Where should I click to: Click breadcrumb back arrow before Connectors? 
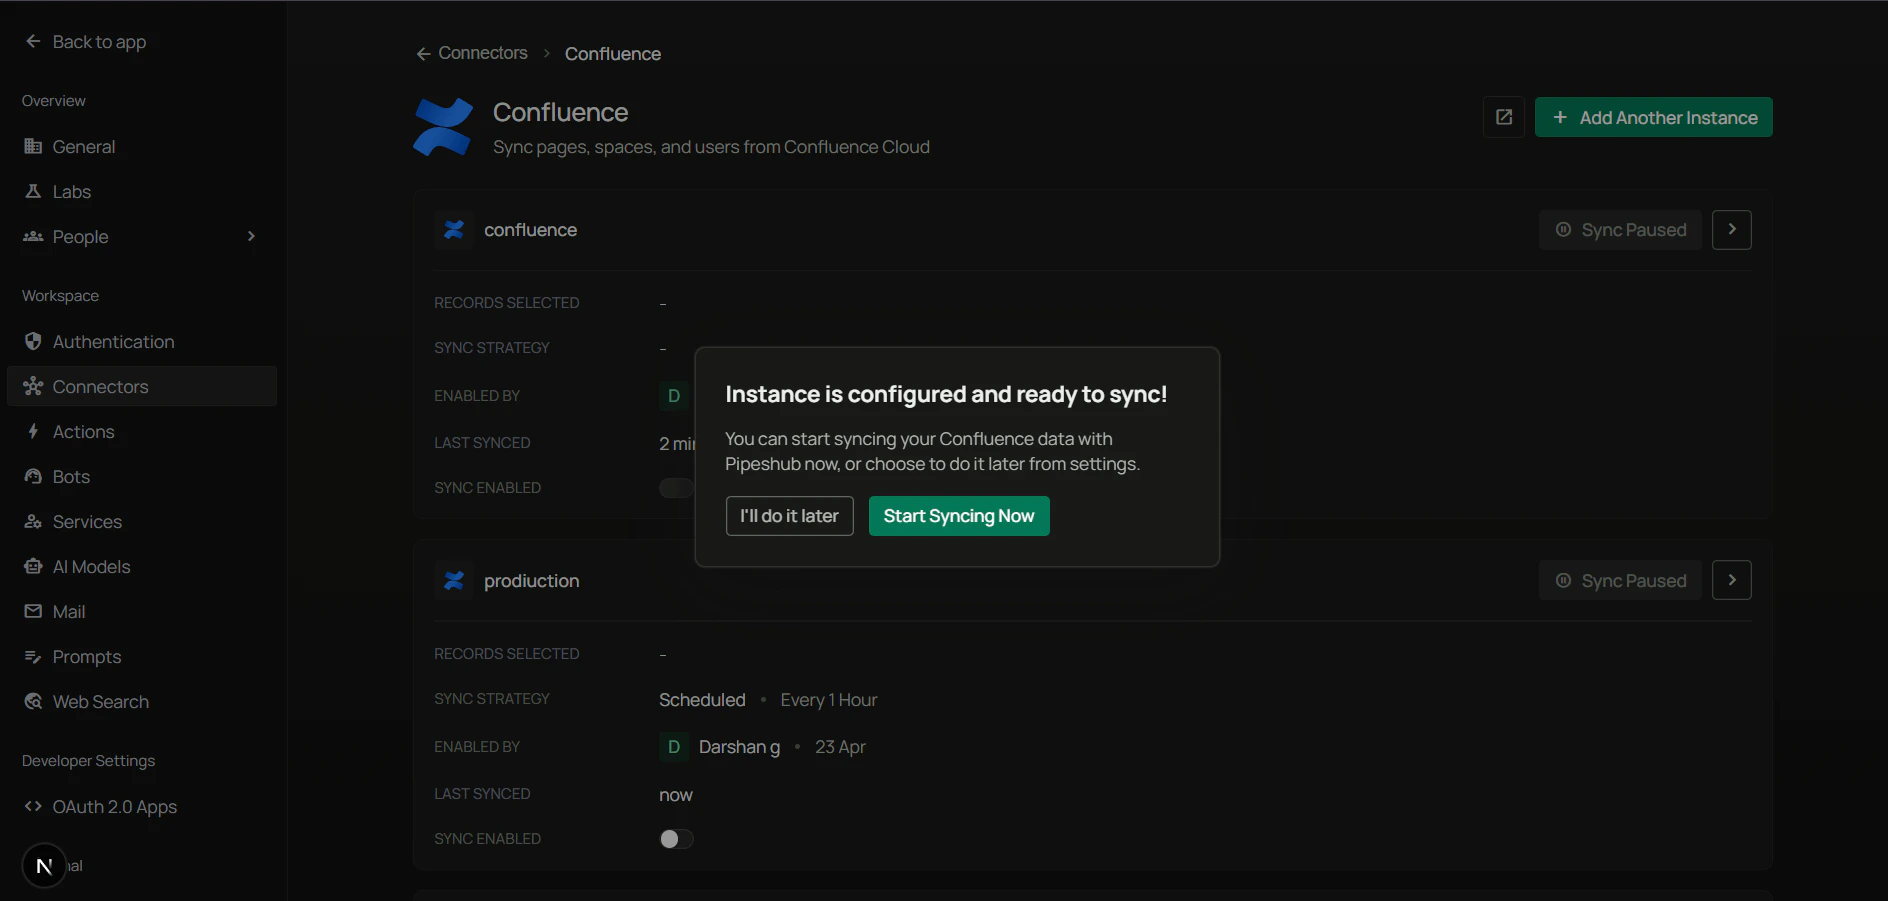click(423, 54)
